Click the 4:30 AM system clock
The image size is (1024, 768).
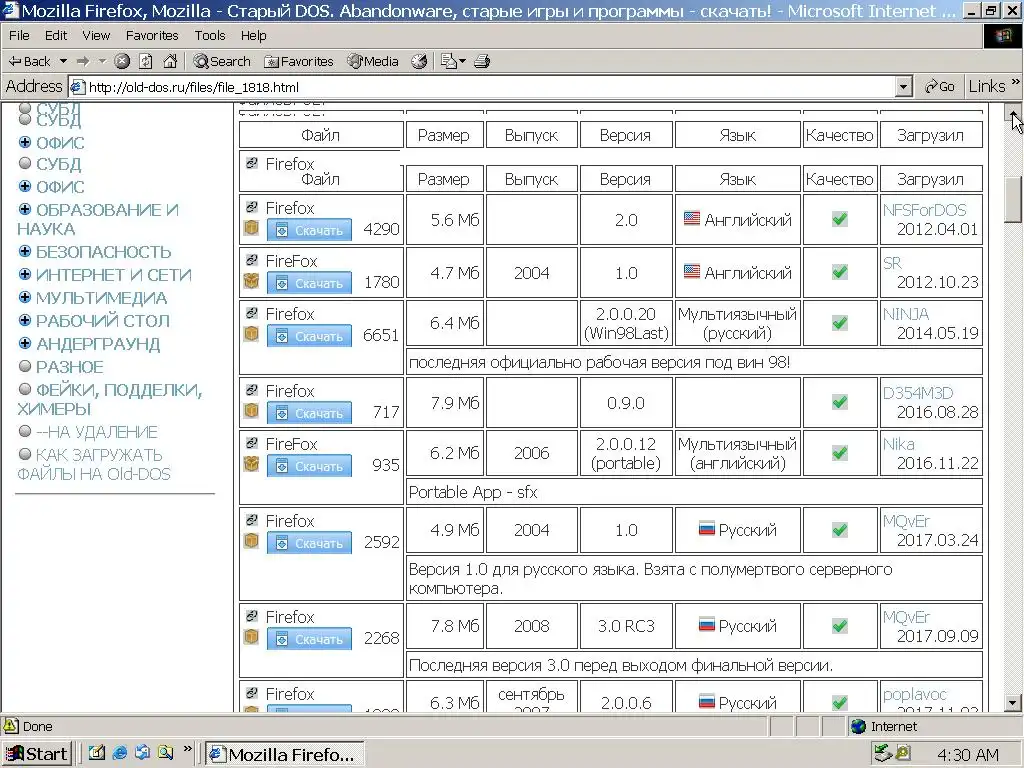pyautogui.click(x=967, y=755)
